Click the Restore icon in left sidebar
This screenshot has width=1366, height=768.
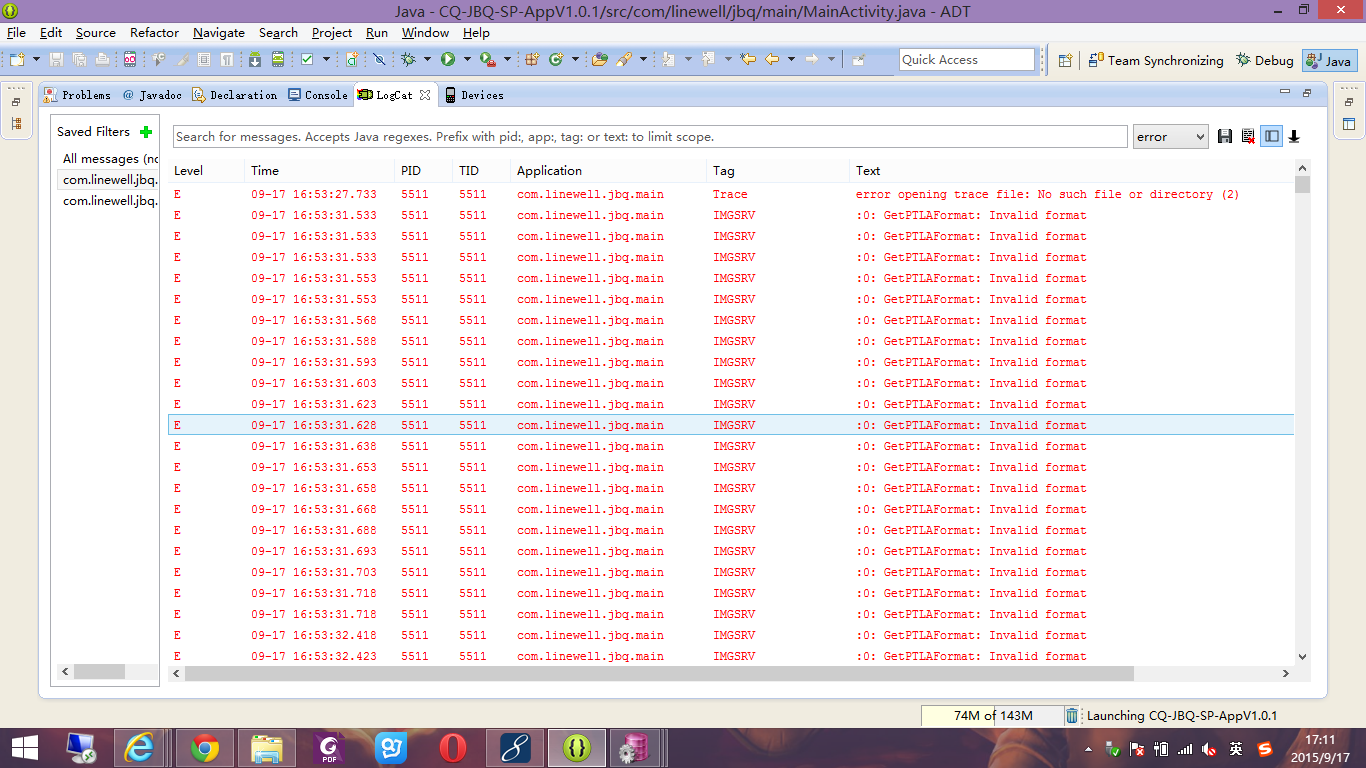click(16, 102)
